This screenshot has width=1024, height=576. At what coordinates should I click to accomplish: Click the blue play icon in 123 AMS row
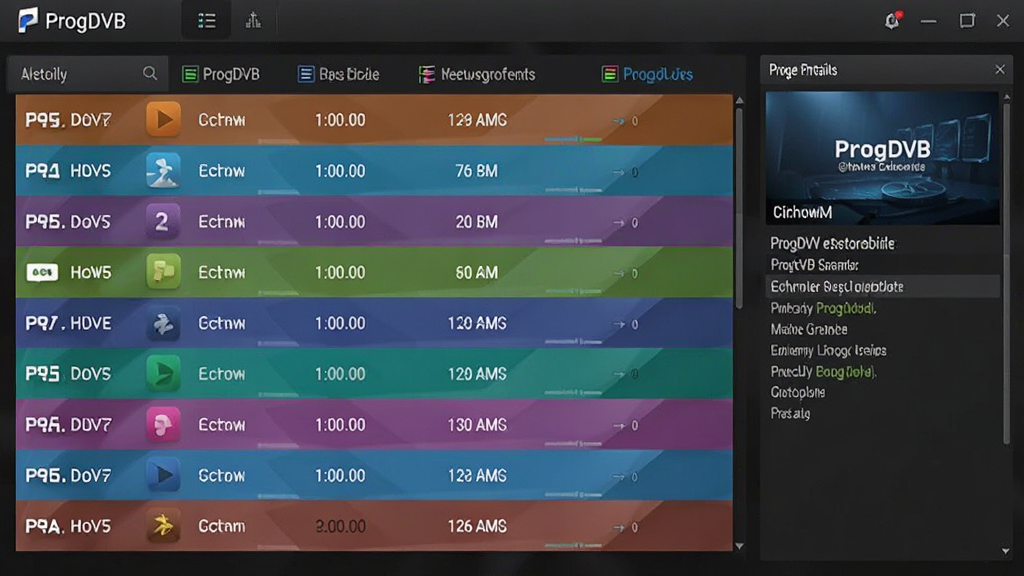[x=163, y=475]
